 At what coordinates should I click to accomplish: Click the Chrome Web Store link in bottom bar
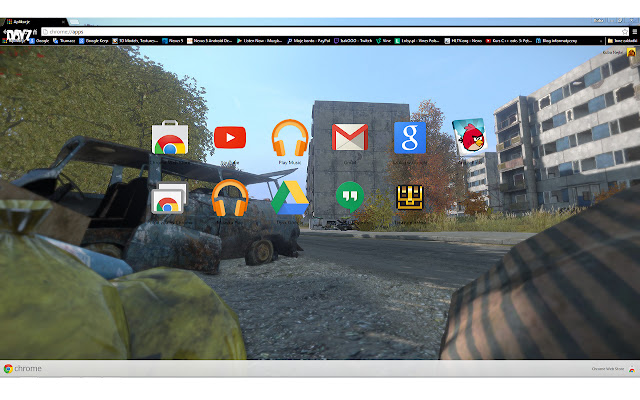click(x=613, y=369)
